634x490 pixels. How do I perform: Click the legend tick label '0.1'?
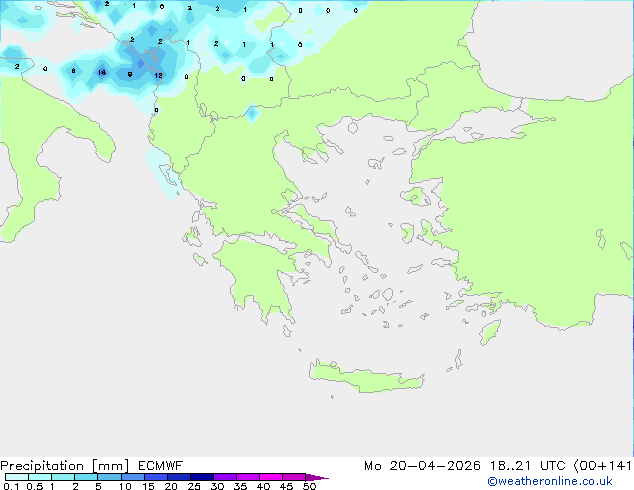pyautogui.click(x=11, y=486)
